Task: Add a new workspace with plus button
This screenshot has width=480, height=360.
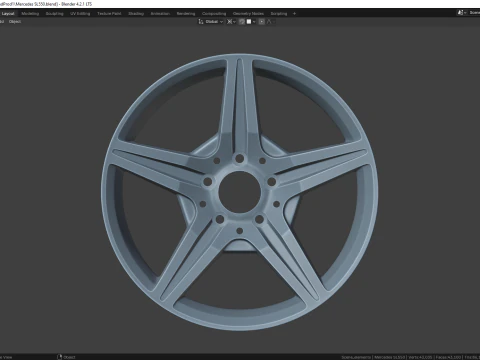Action: tap(294, 14)
